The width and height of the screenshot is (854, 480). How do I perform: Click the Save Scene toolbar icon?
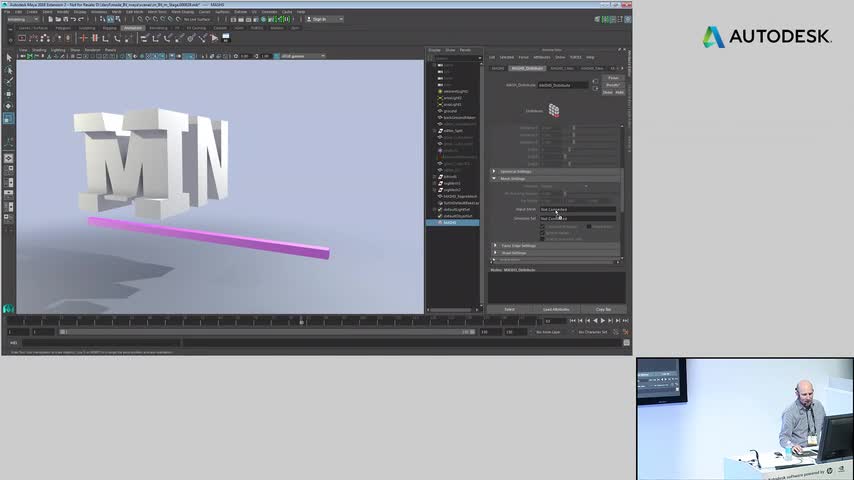click(x=65, y=19)
